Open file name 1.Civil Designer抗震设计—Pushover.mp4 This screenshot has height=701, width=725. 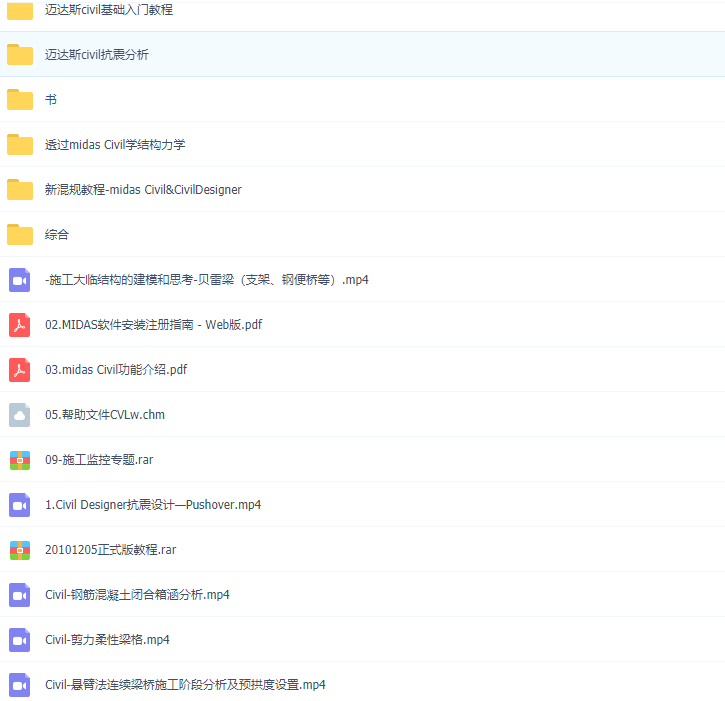(x=153, y=504)
